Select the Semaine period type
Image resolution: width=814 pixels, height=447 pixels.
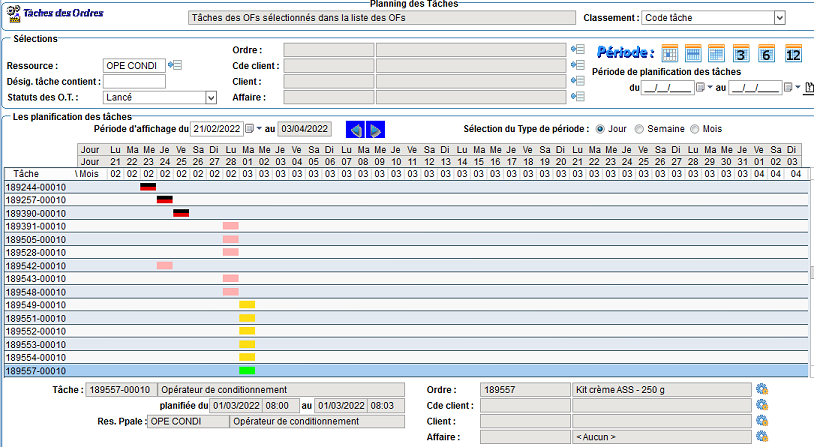click(641, 129)
